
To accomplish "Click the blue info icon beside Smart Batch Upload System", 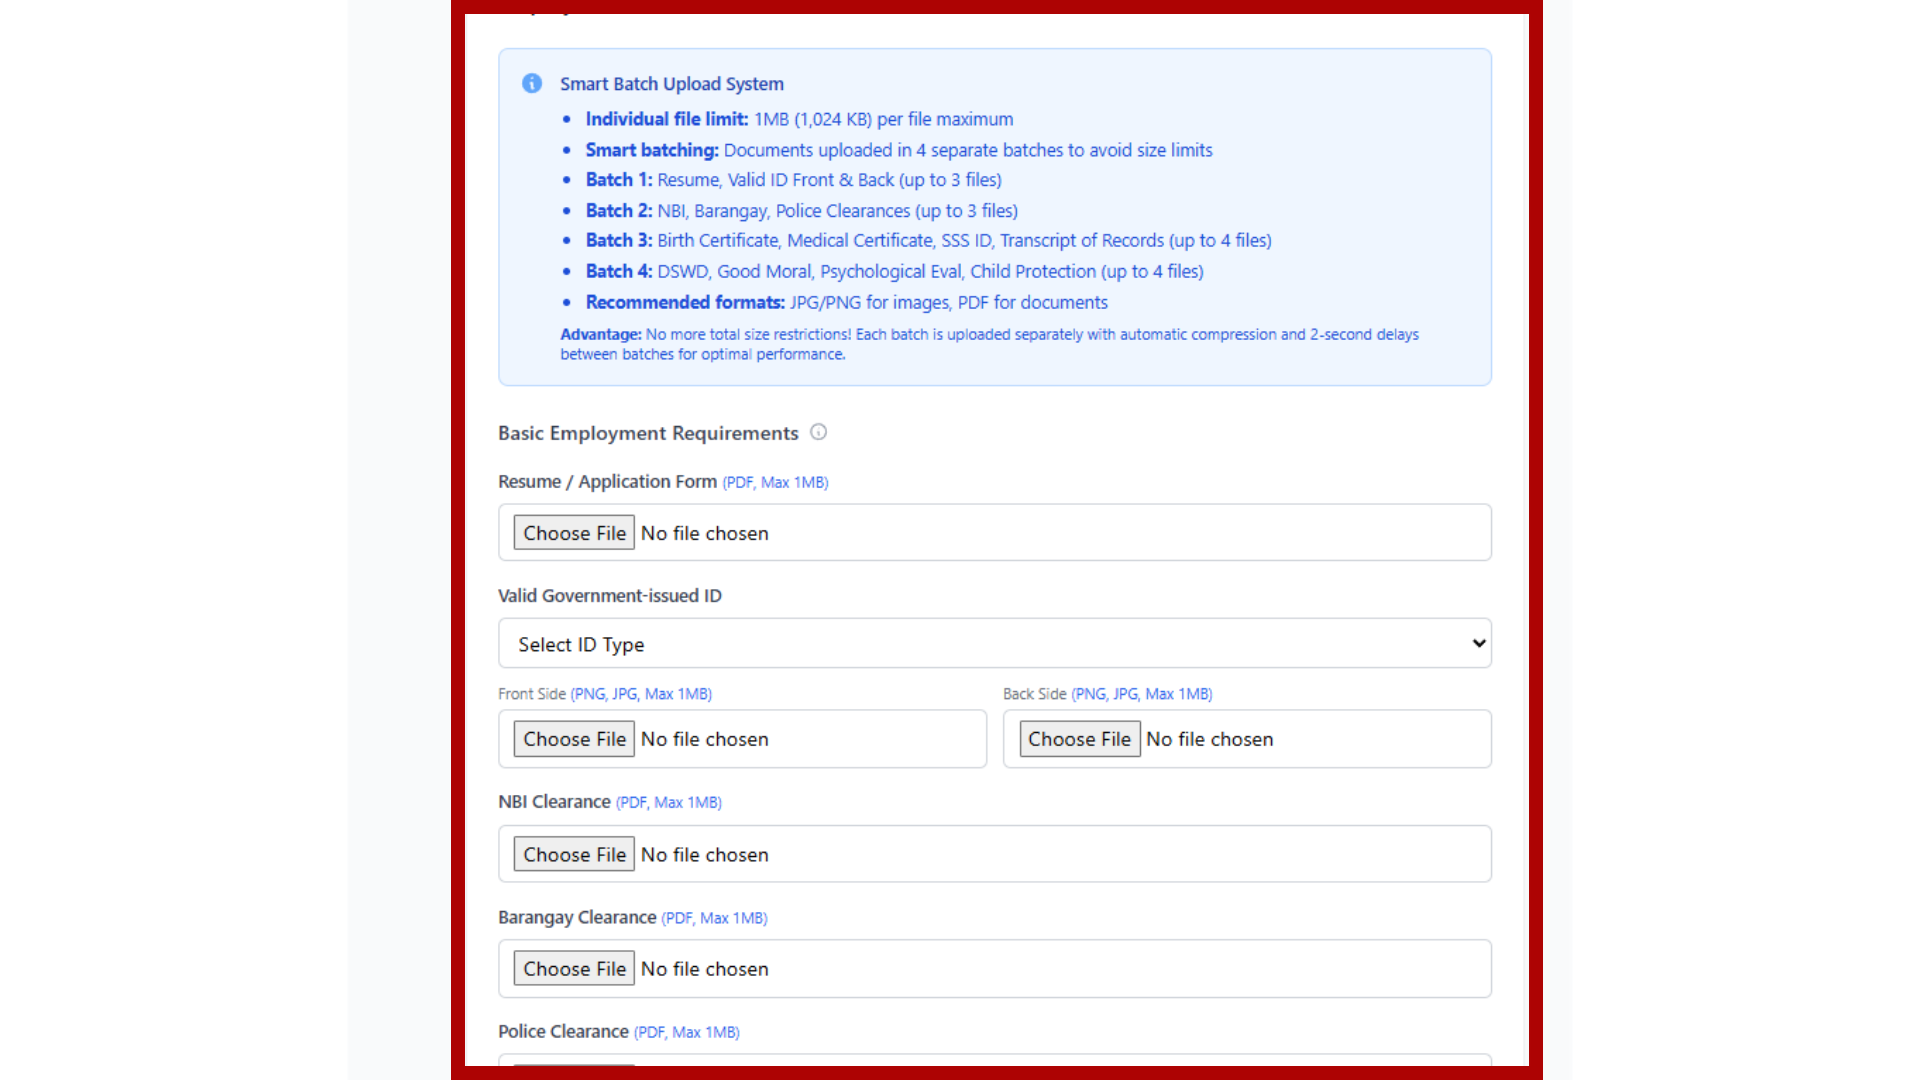I will (532, 83).
